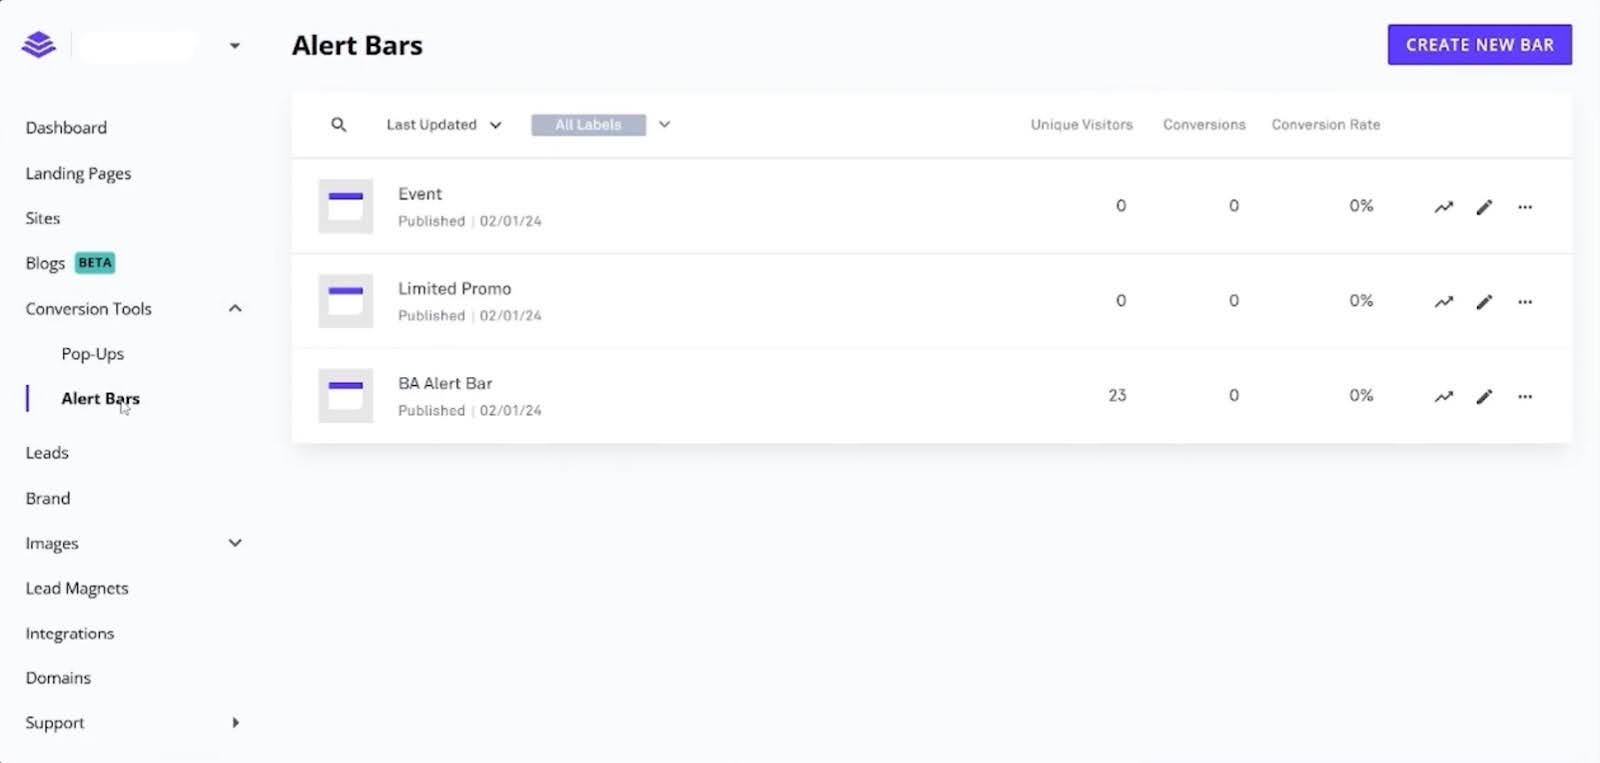
Task: Click the Limited Promo bar thumbnail
Action: click(346, 301)
